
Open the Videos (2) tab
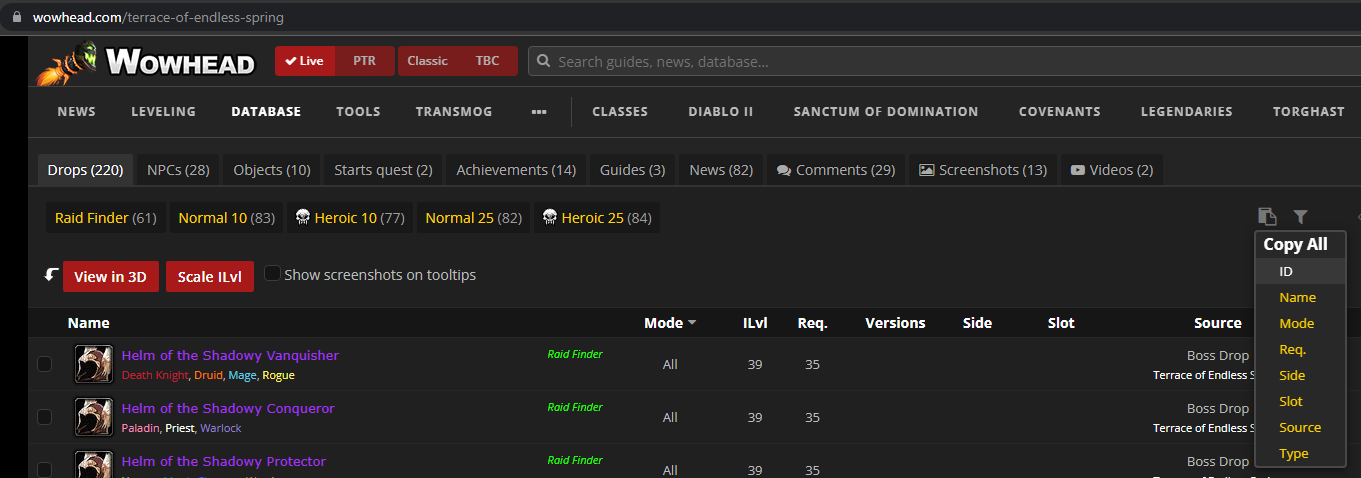click(x=1111, y=170)
